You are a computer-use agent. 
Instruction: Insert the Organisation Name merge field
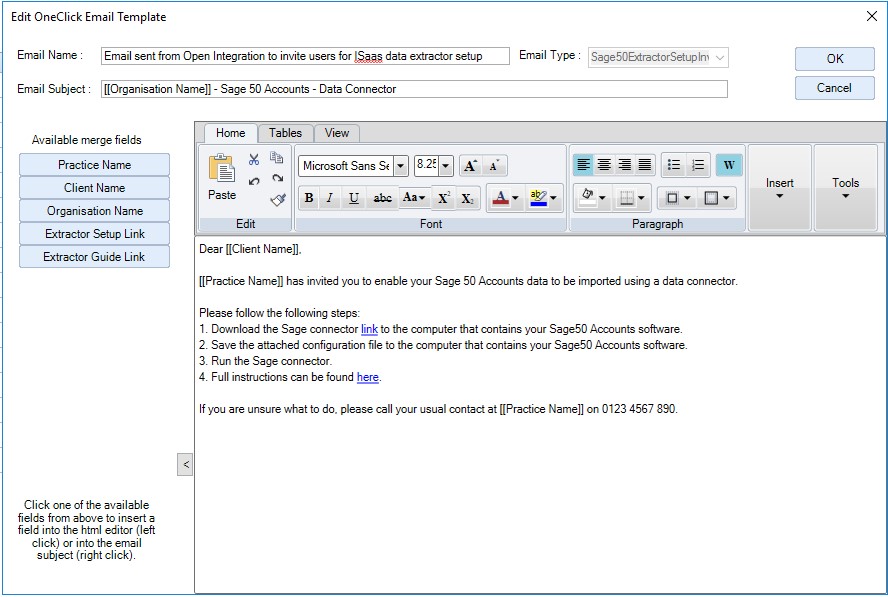tap(95, 211)
